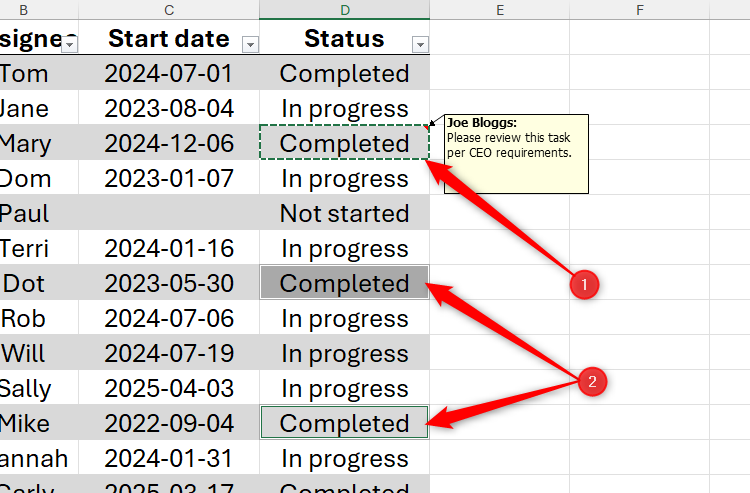Select the column C header

pos(169,10)
